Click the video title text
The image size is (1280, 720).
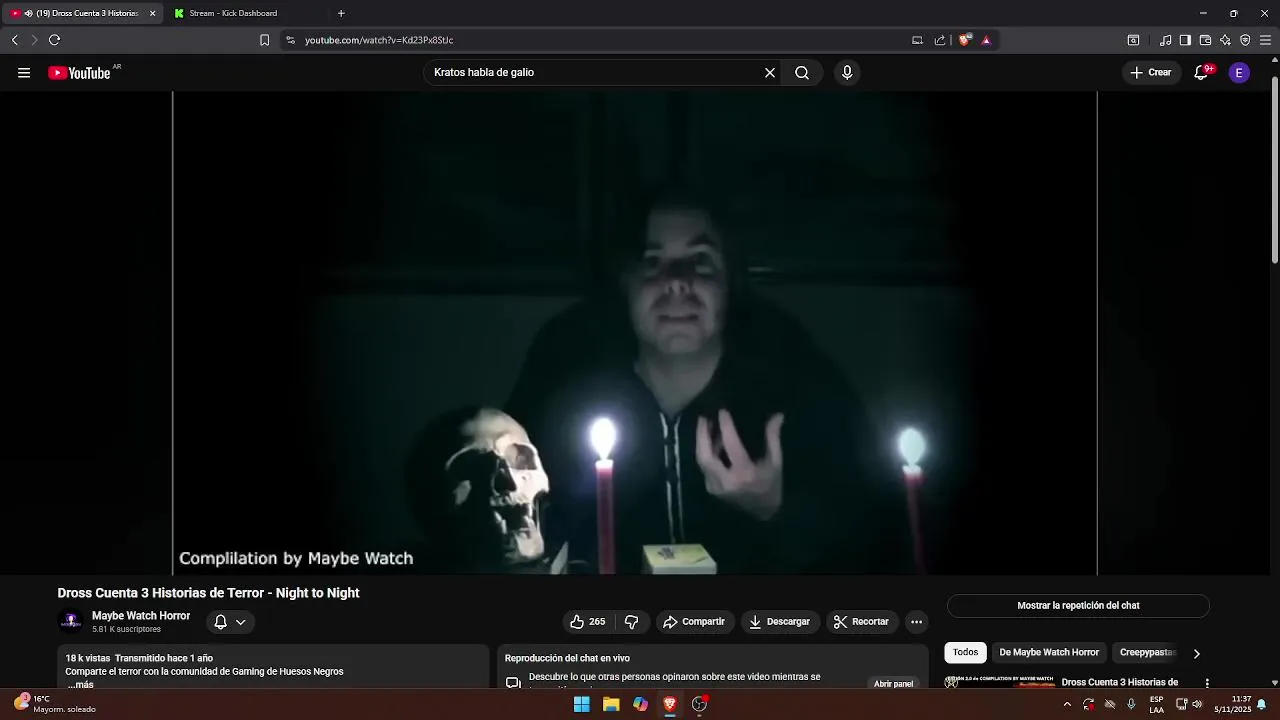pos(208,593)
